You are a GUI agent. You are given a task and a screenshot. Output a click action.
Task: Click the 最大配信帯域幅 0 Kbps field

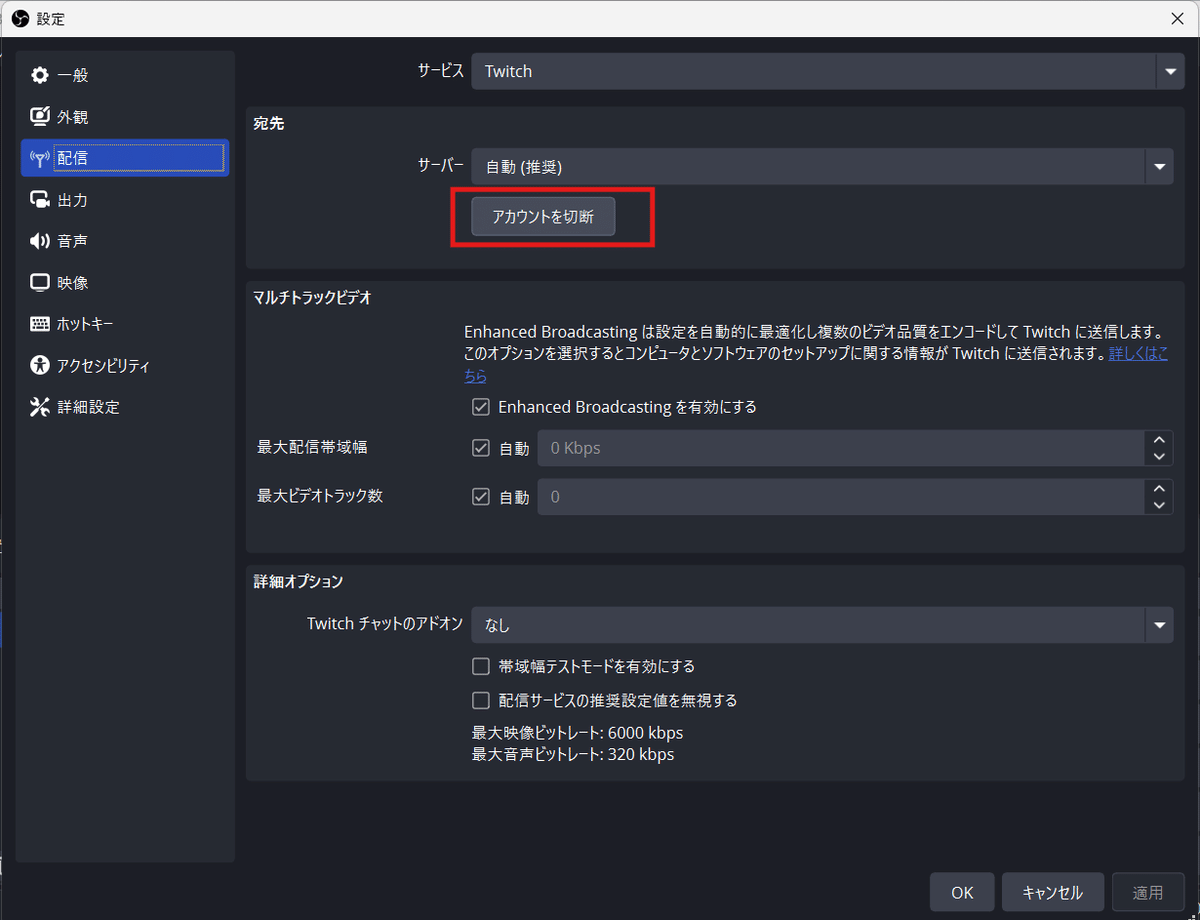click(841, 448)
